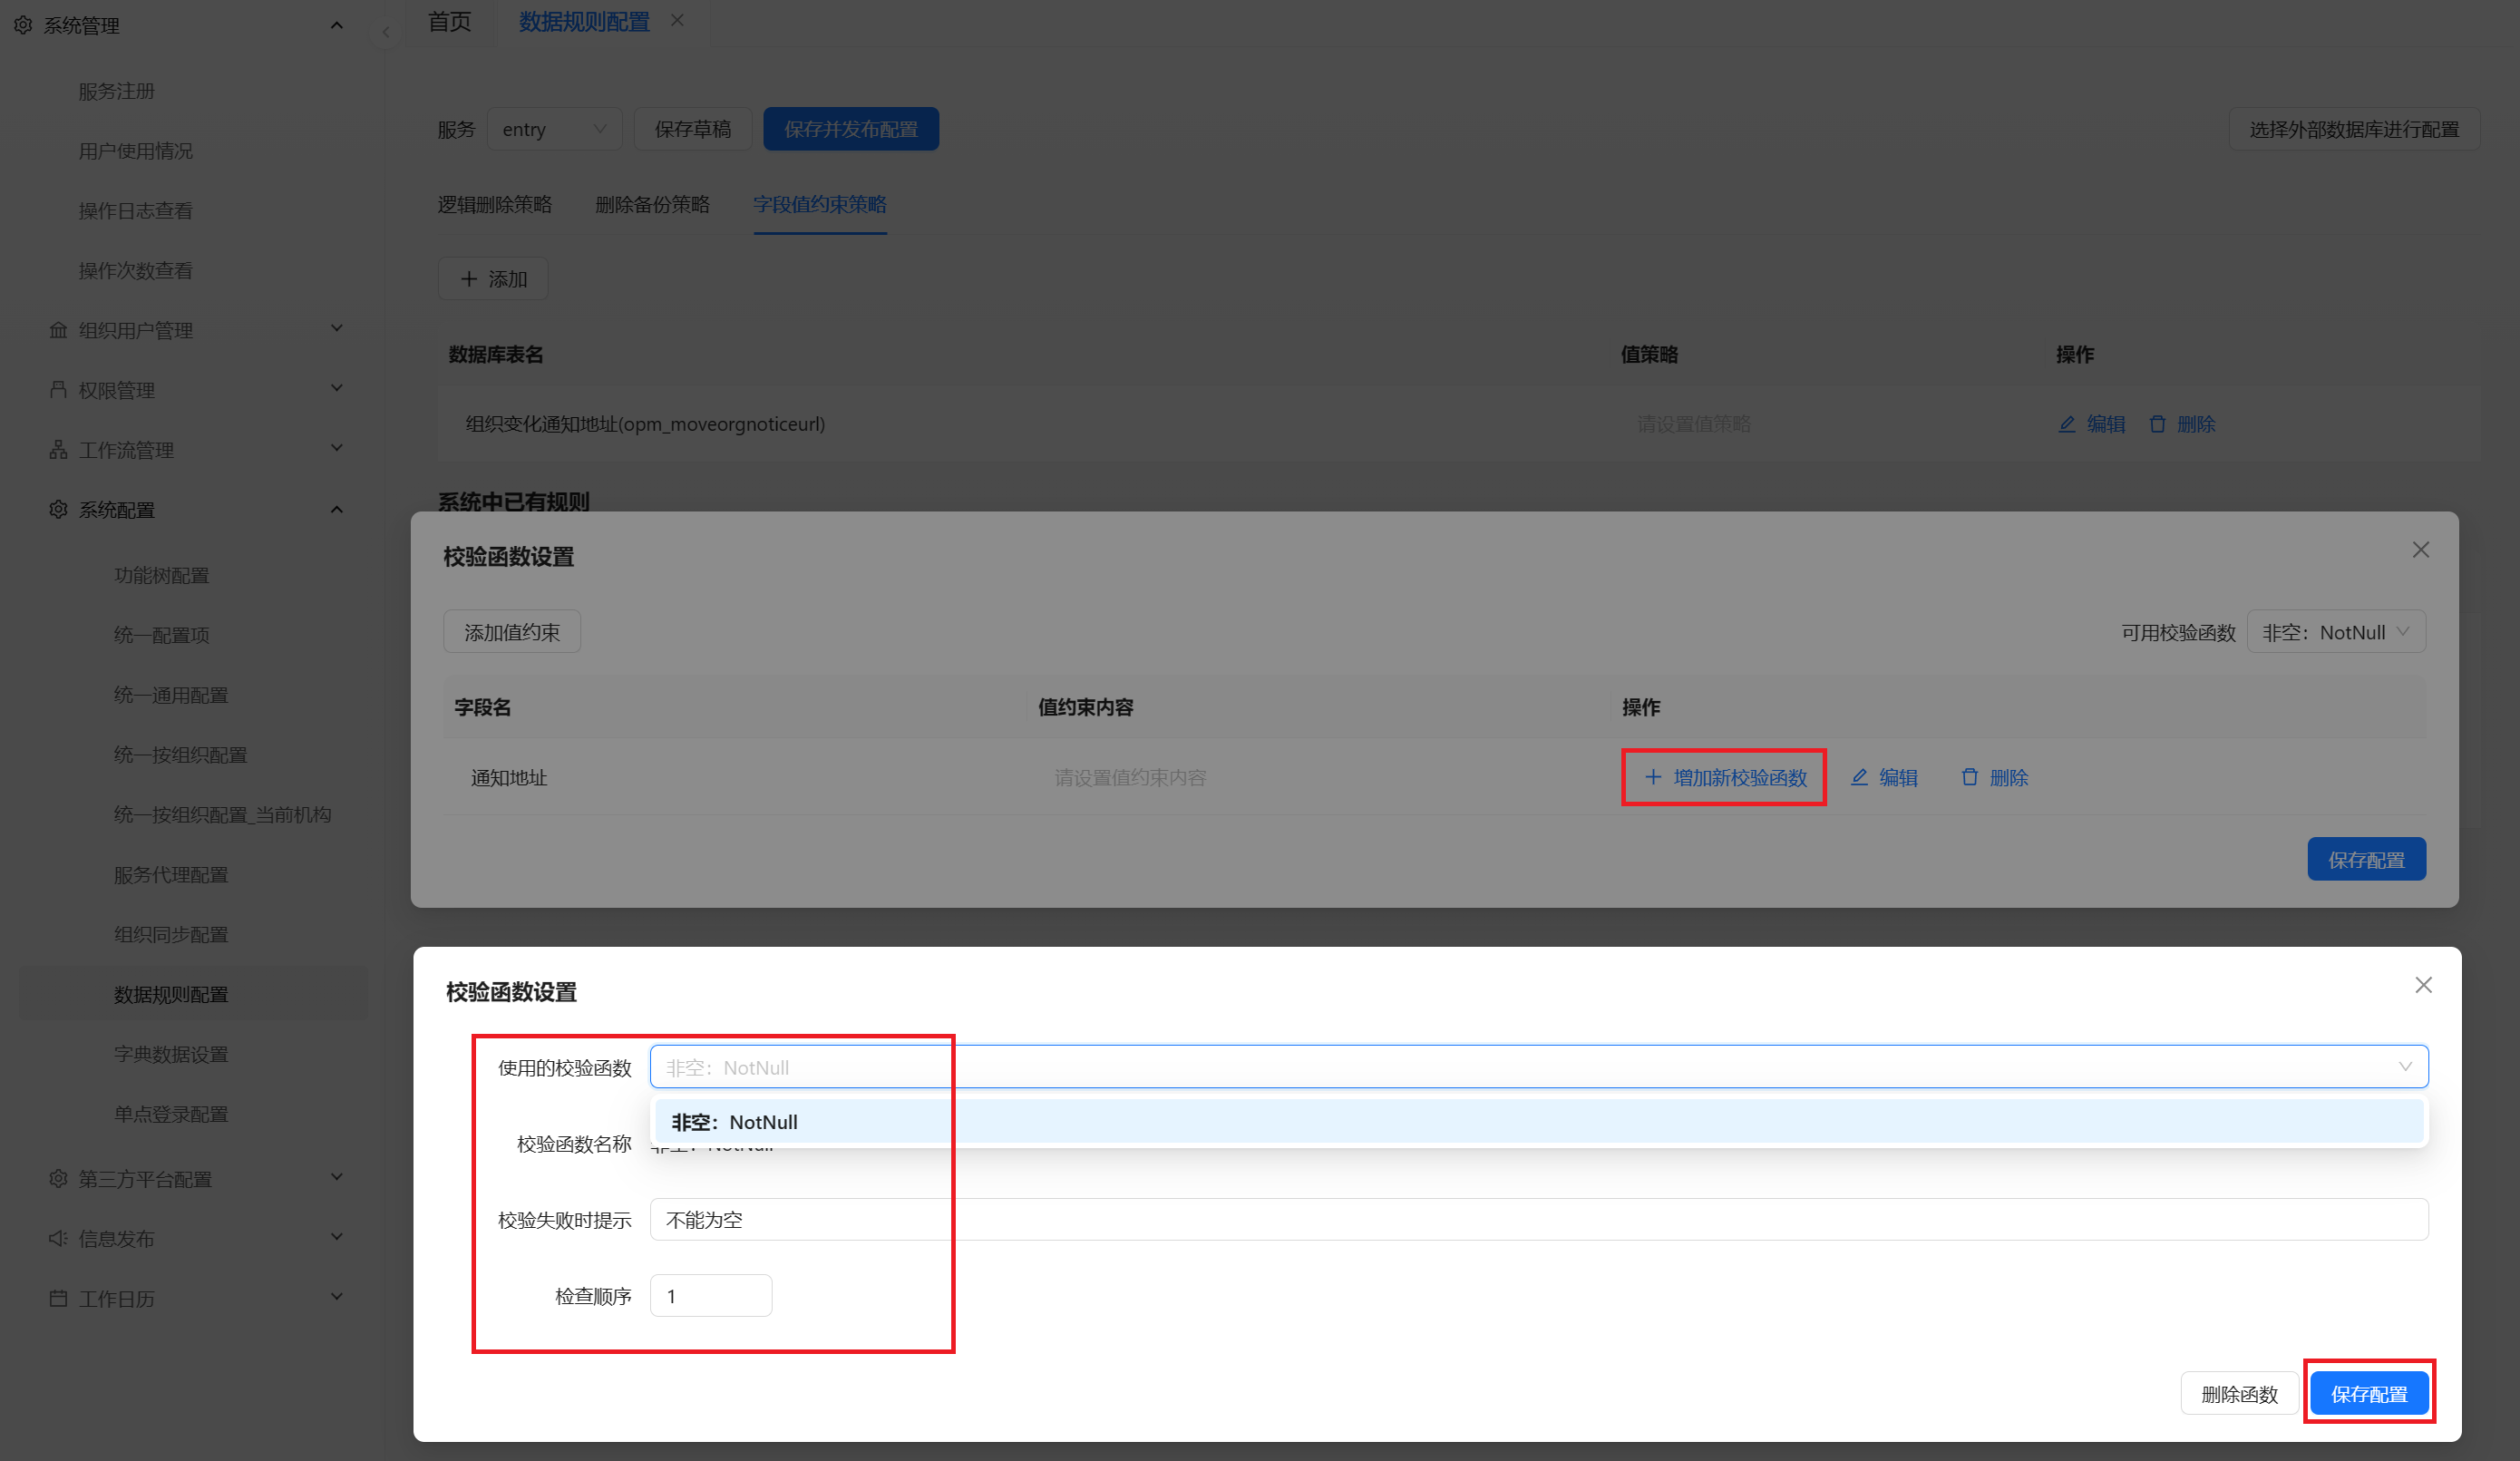Click 选择外部数据库进行配置 button

click(x=2354, y=129)
